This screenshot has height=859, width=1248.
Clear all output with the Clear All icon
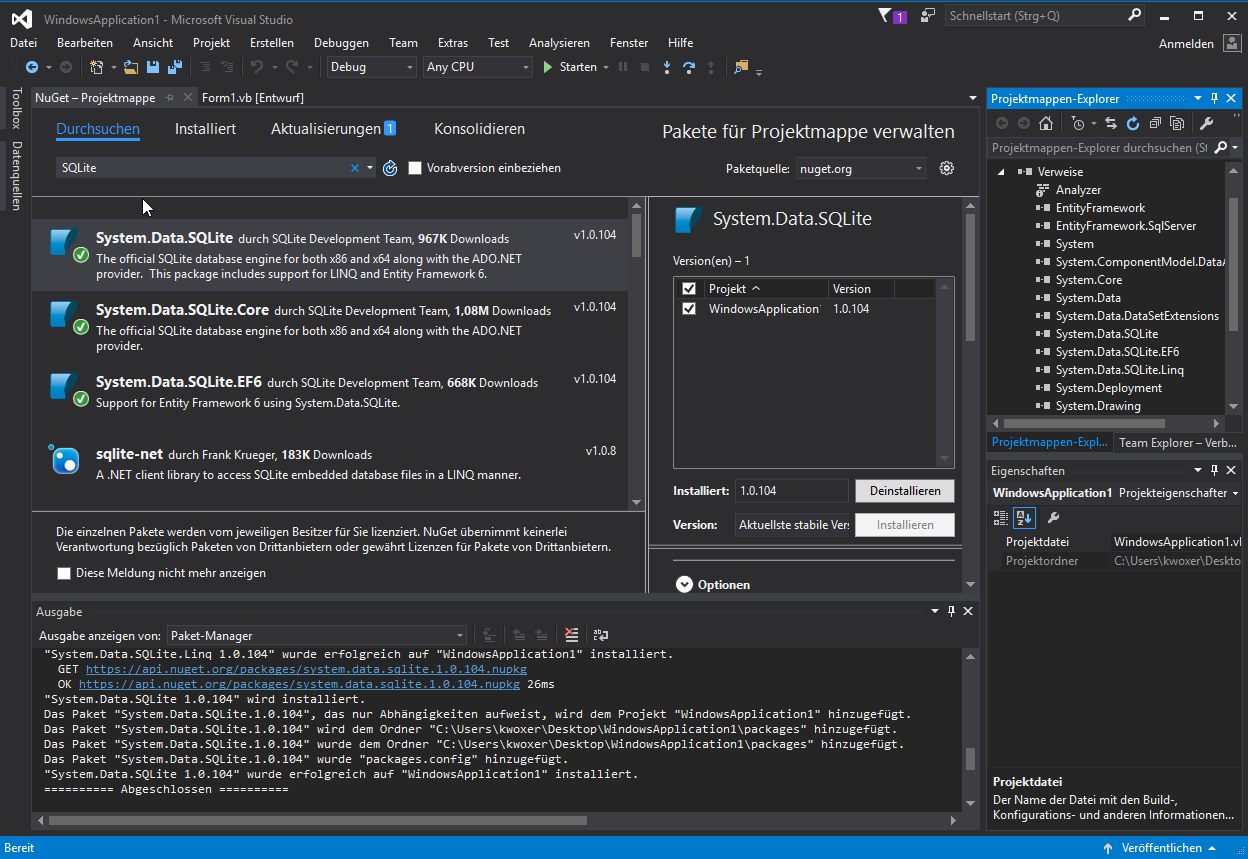coord(571,635)
